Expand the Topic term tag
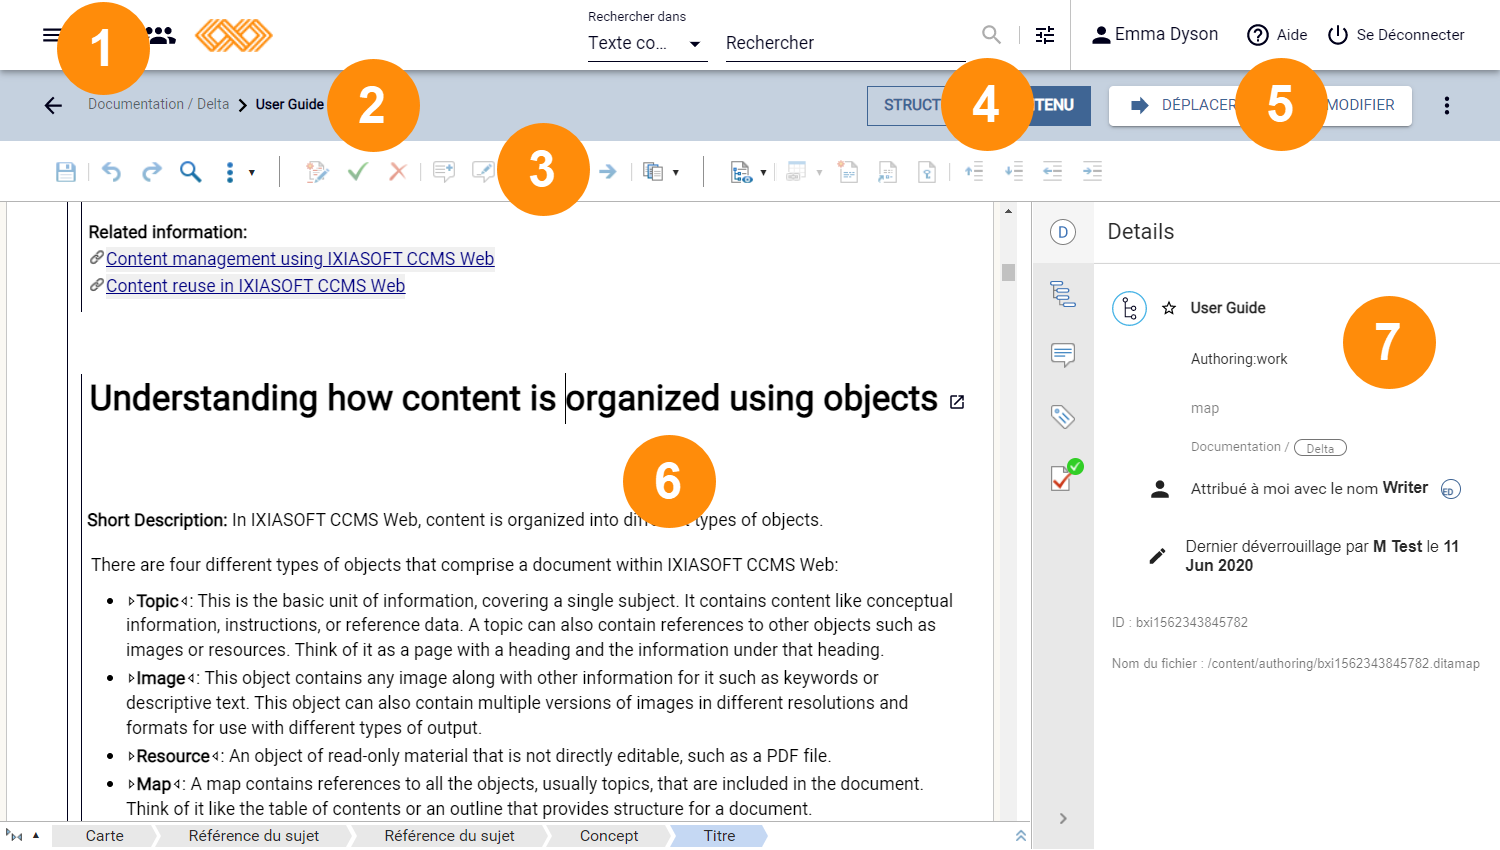 click(x=131, y=602)
